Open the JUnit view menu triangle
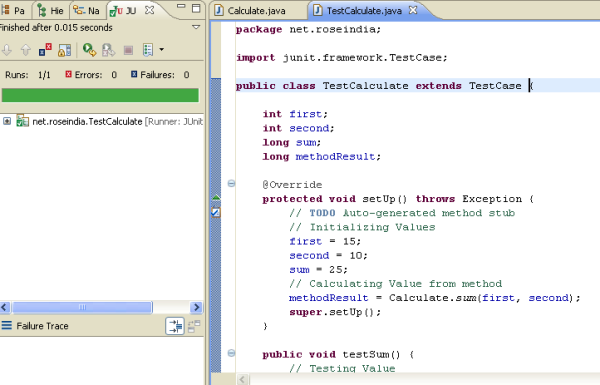Viewport: 600px width, 385px height. (196, 27)
